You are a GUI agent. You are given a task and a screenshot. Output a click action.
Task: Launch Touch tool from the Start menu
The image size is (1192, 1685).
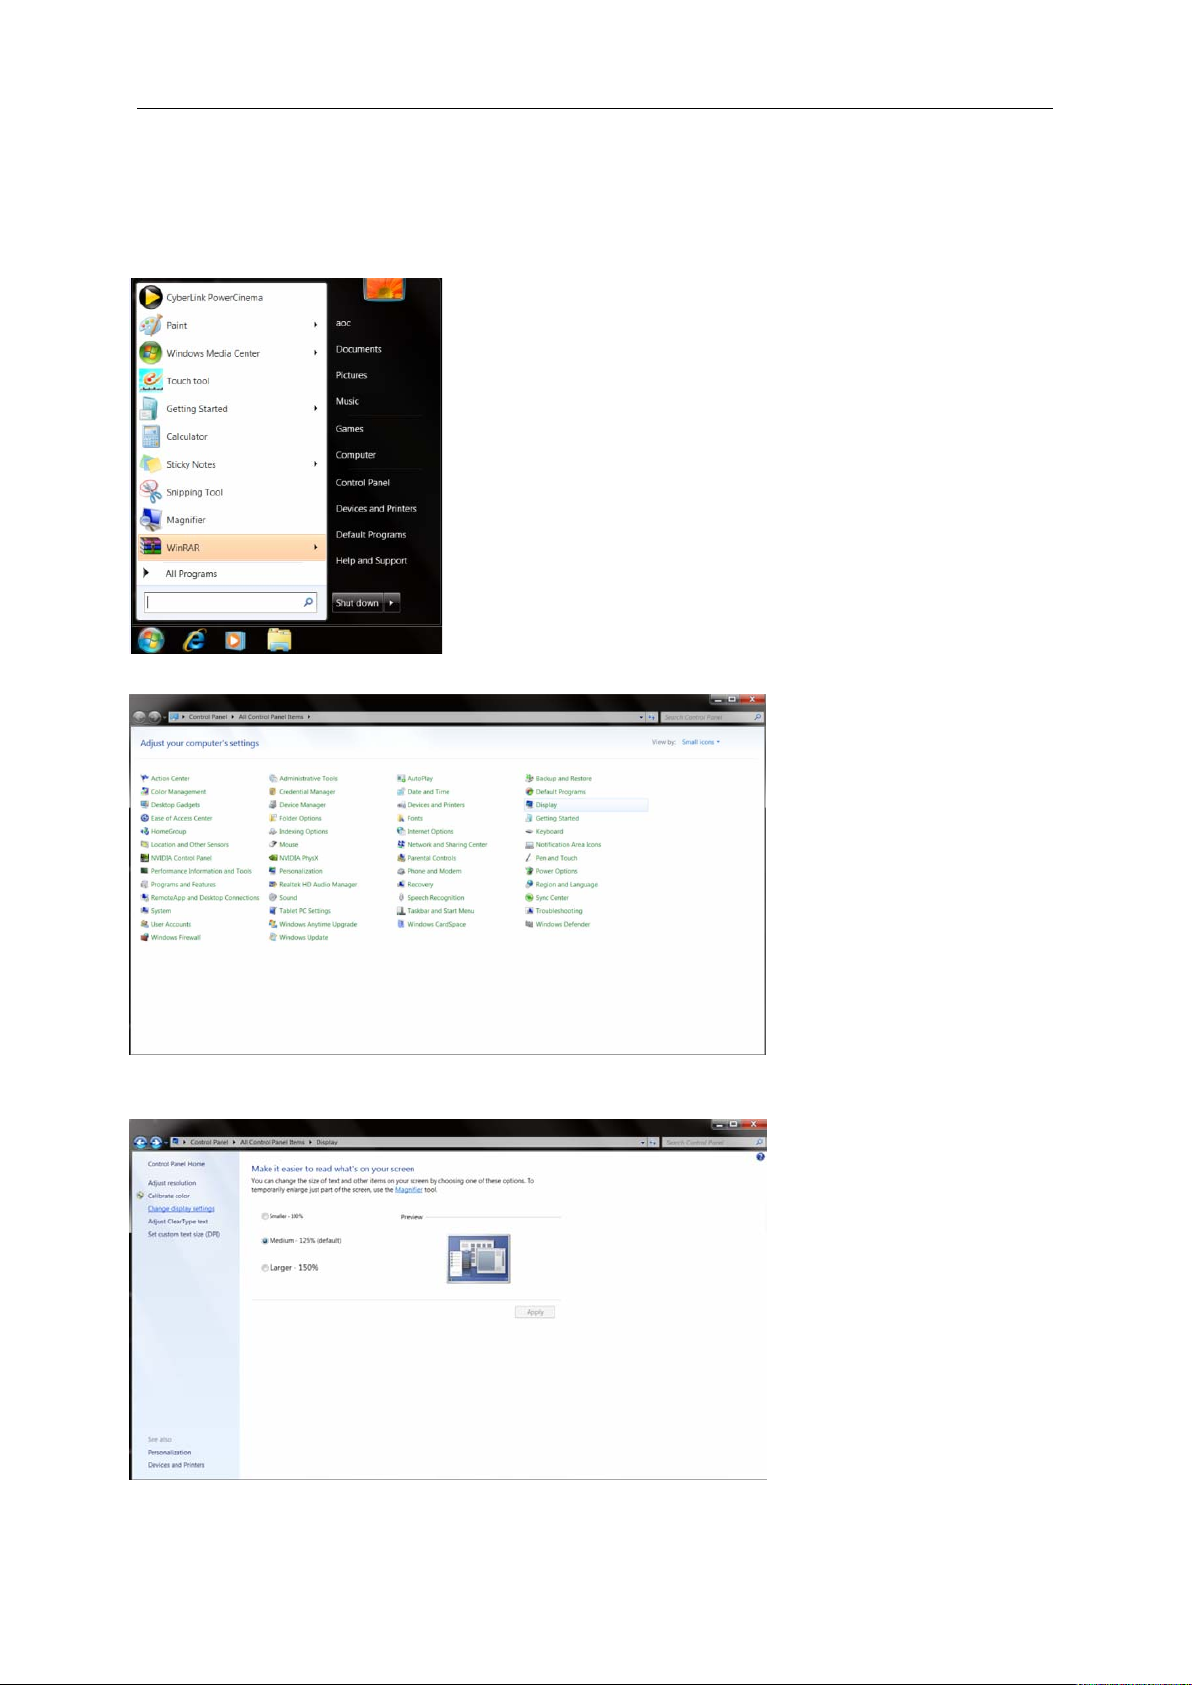[x=187, y=381]
